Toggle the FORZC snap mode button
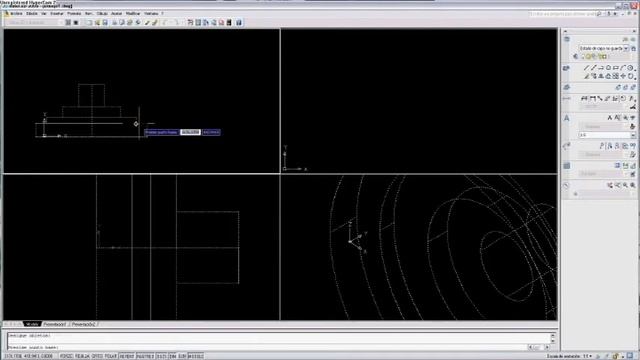Screen dimensions: 640x360 [66, 356]
